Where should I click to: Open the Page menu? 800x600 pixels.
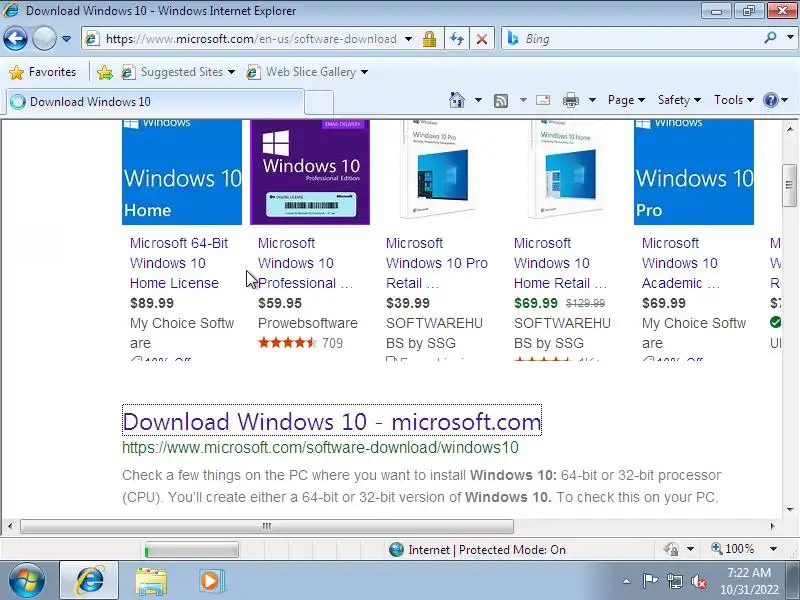click(x=626, y=100)
